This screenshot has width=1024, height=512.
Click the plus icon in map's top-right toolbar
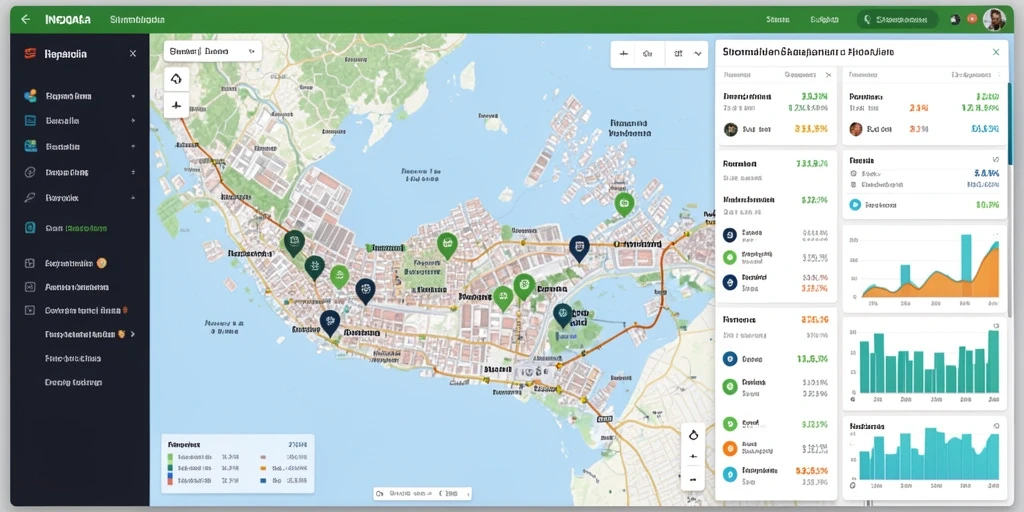[623, 54]
